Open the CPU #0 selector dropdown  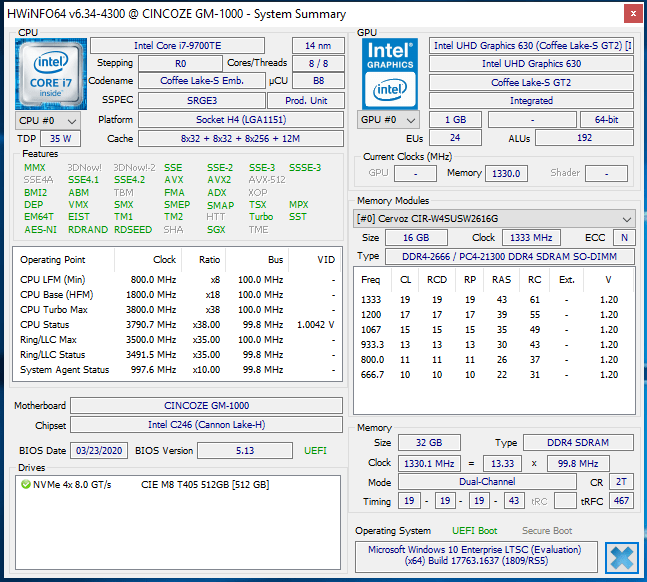48,121
